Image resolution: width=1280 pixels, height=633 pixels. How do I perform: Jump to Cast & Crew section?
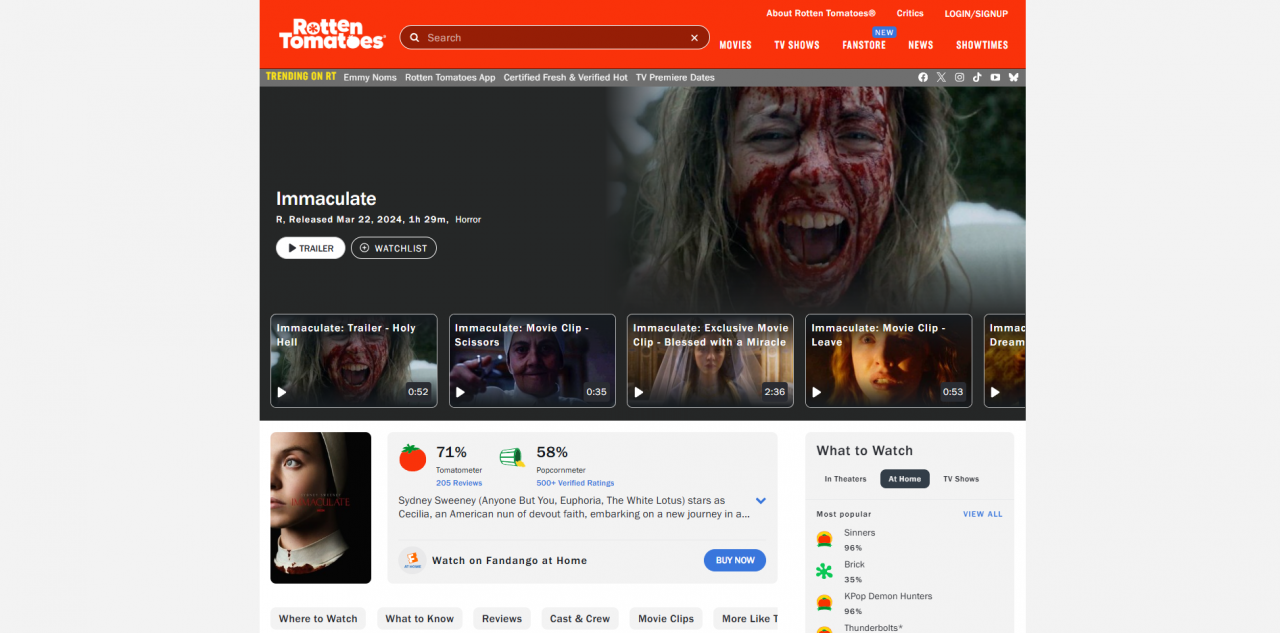(580, 619)
